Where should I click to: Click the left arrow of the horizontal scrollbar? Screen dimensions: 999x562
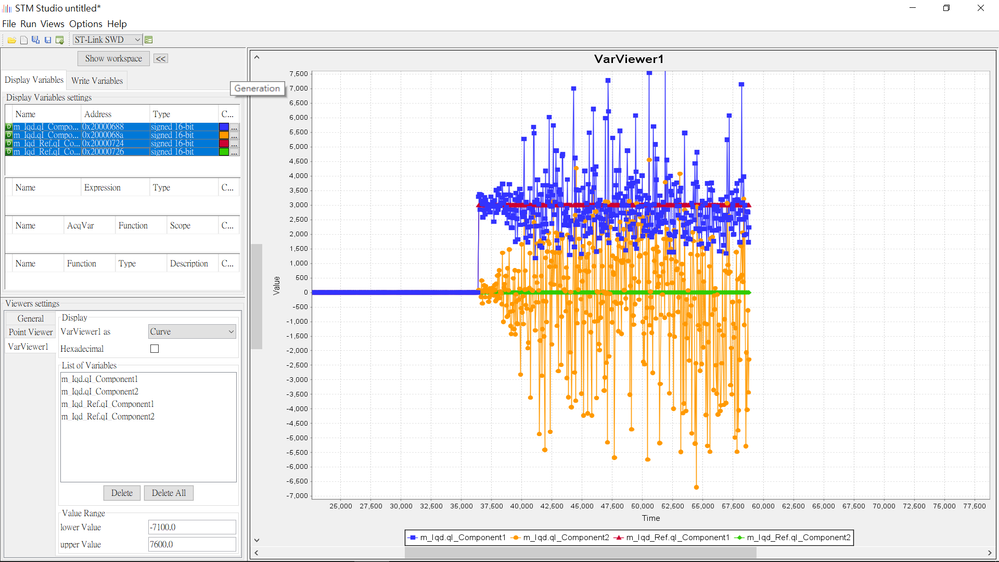point(257,552)
